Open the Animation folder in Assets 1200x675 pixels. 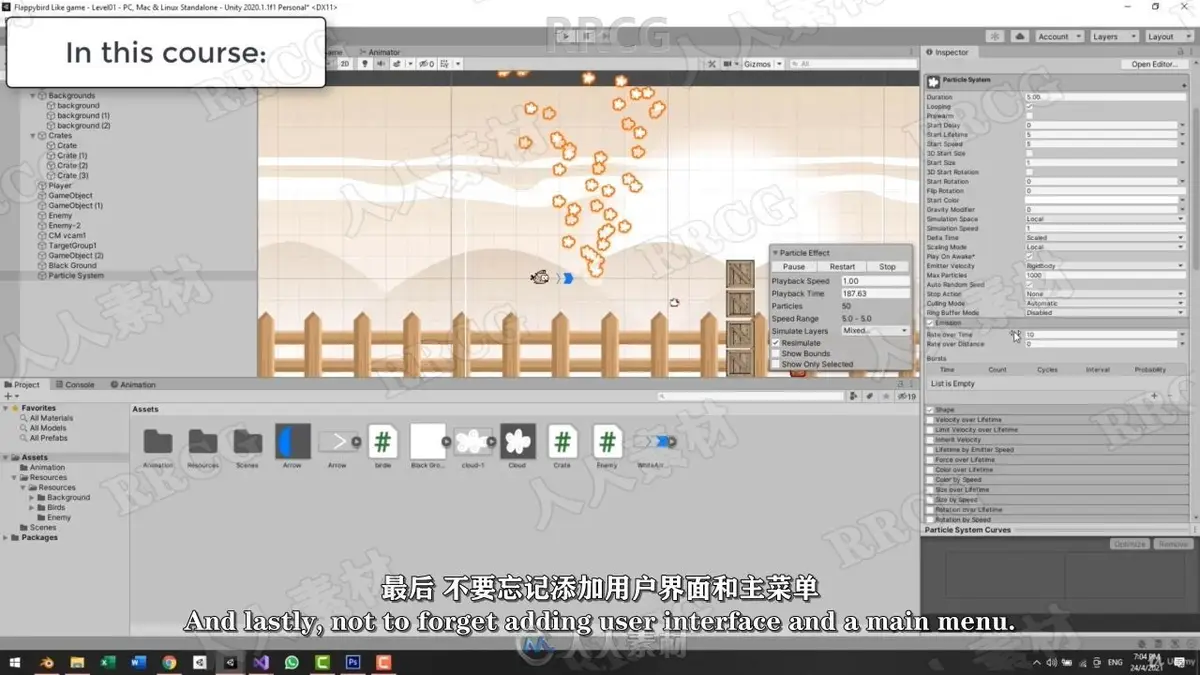tap(158, 442)
